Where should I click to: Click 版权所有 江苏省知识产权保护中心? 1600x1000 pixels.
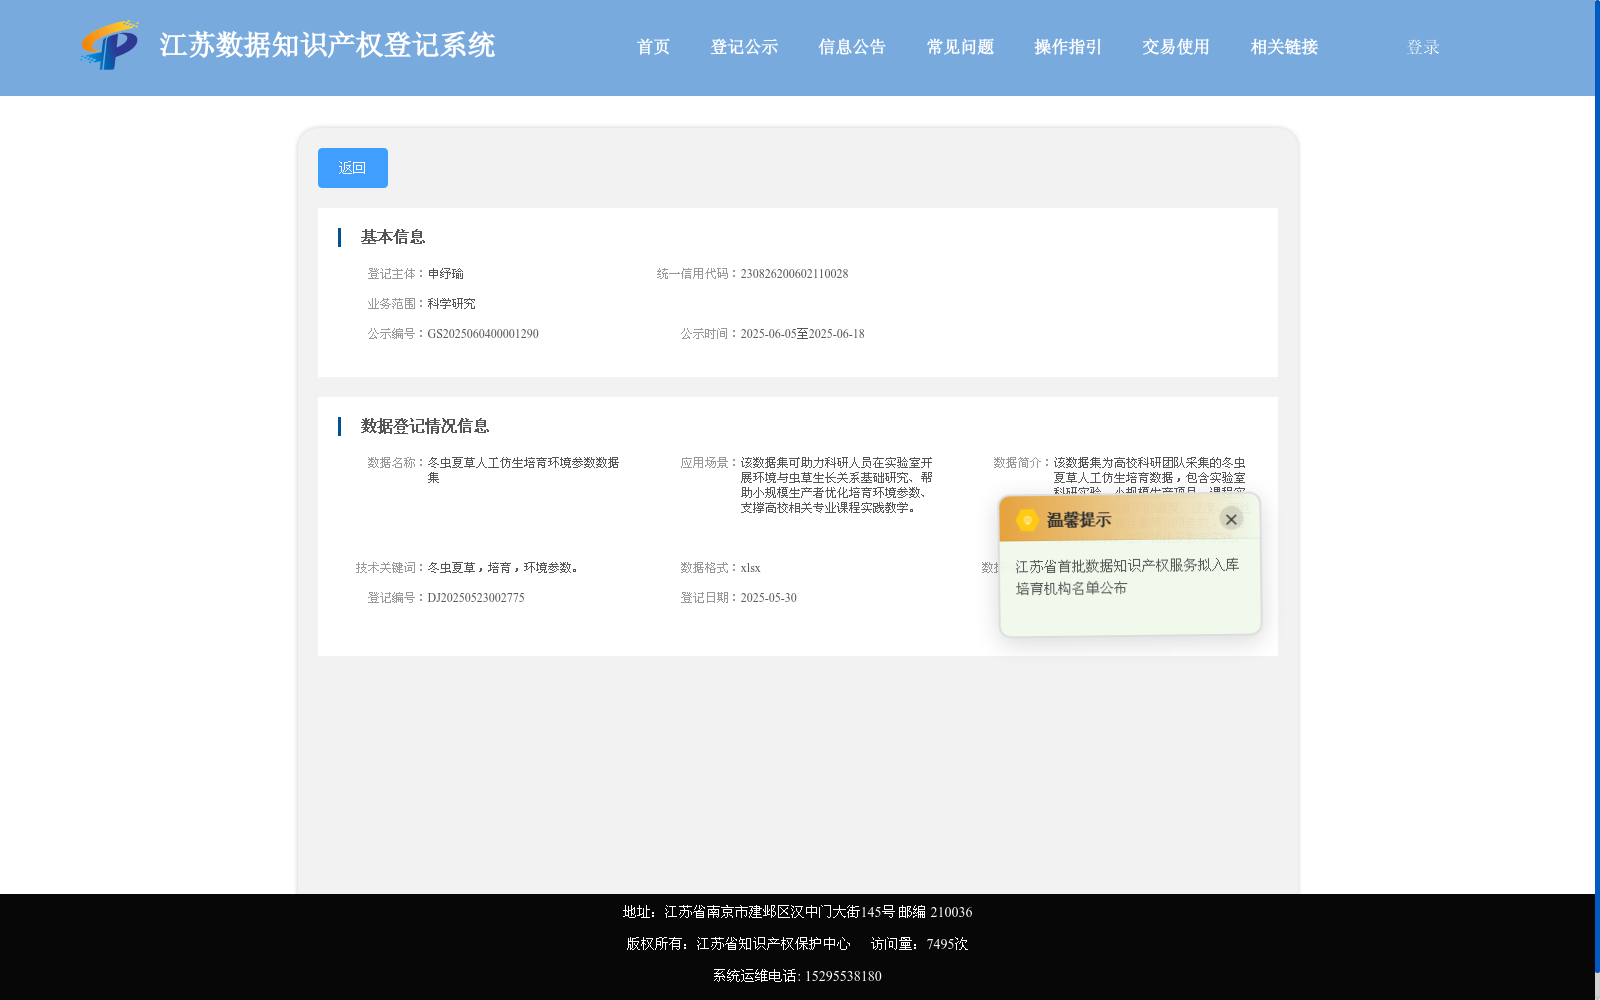coord(738,944)
